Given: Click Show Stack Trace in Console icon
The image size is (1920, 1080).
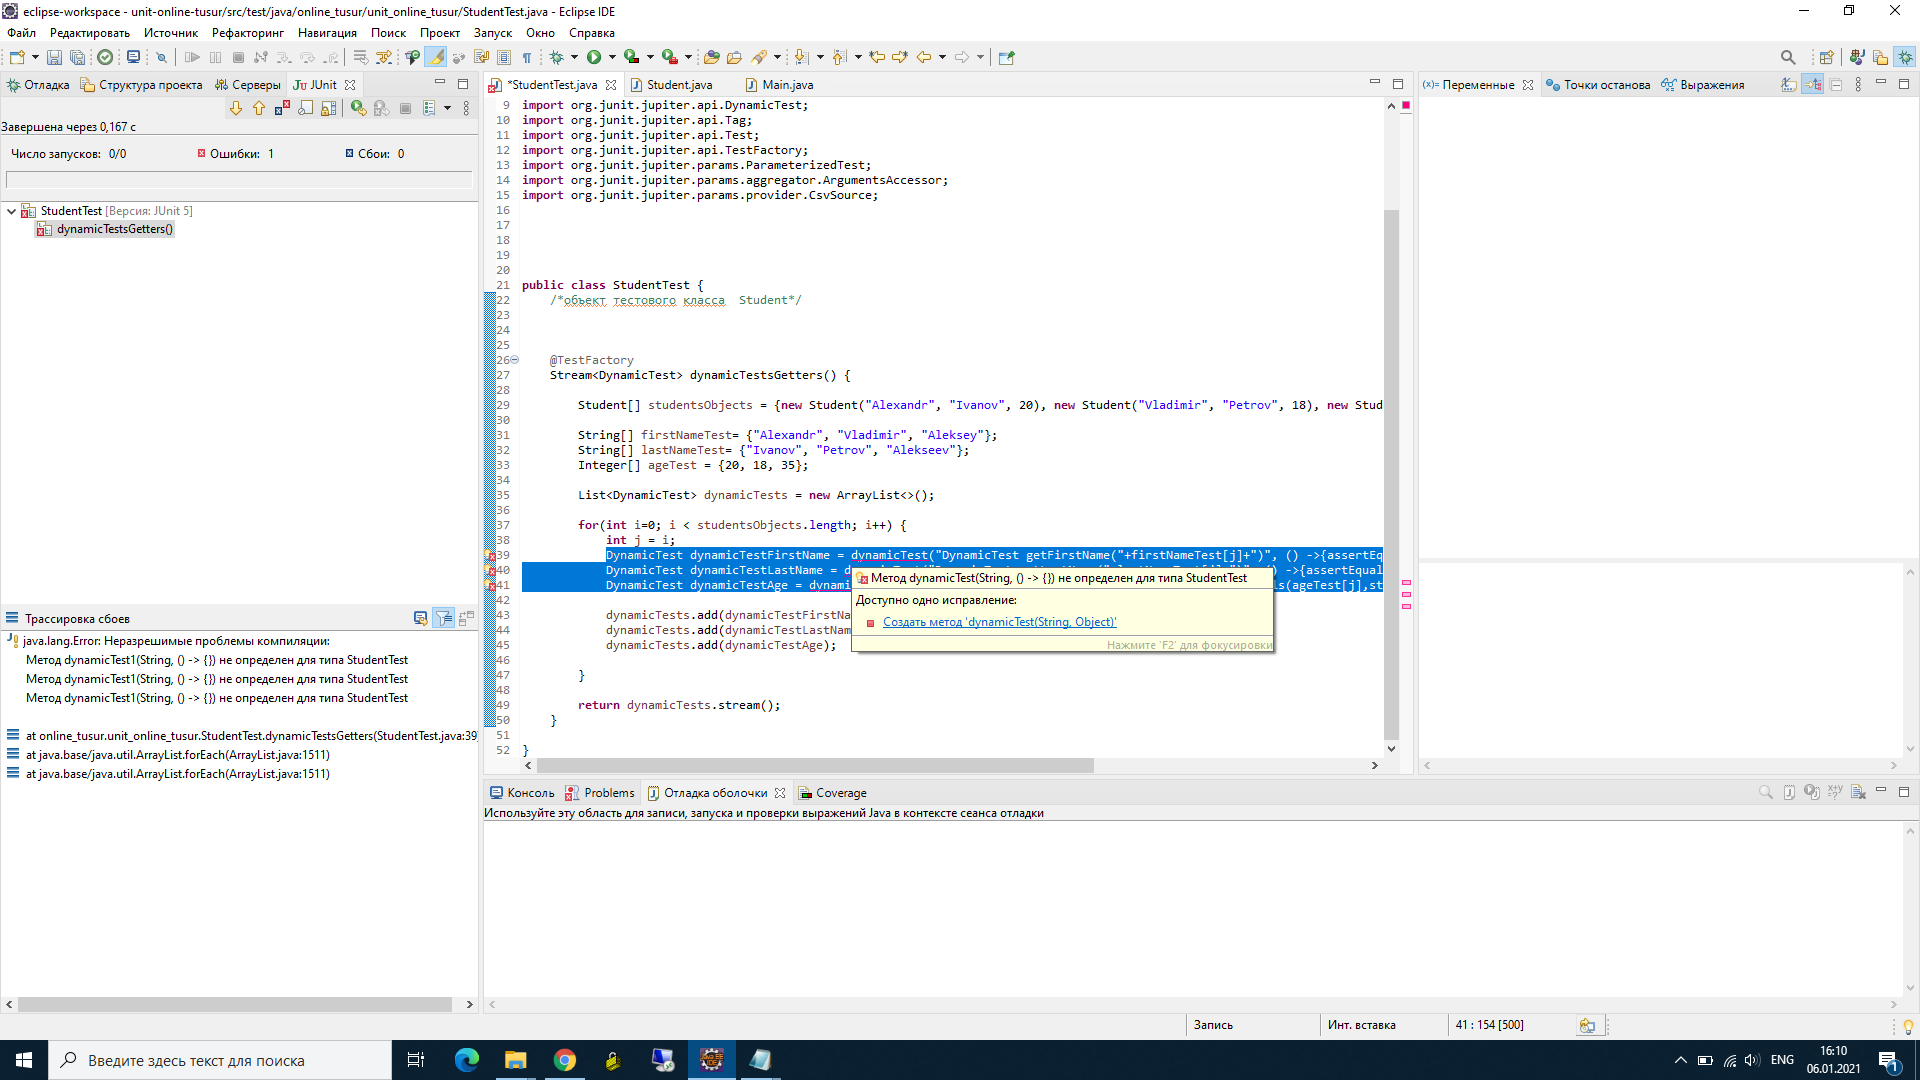Looking at the screenshot, I should click(420, 618).
